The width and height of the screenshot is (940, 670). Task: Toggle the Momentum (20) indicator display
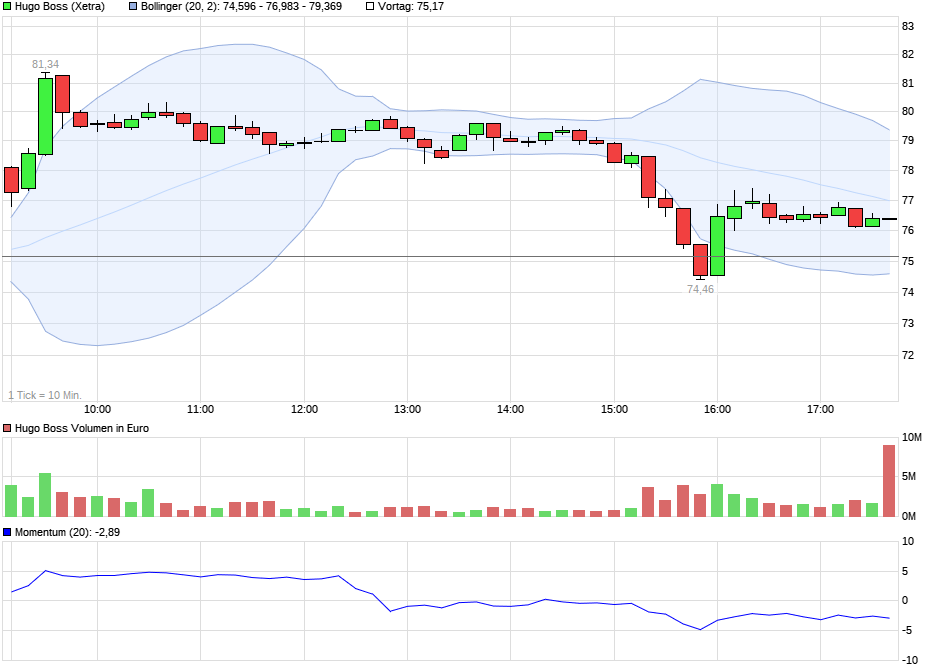[60, 533]
